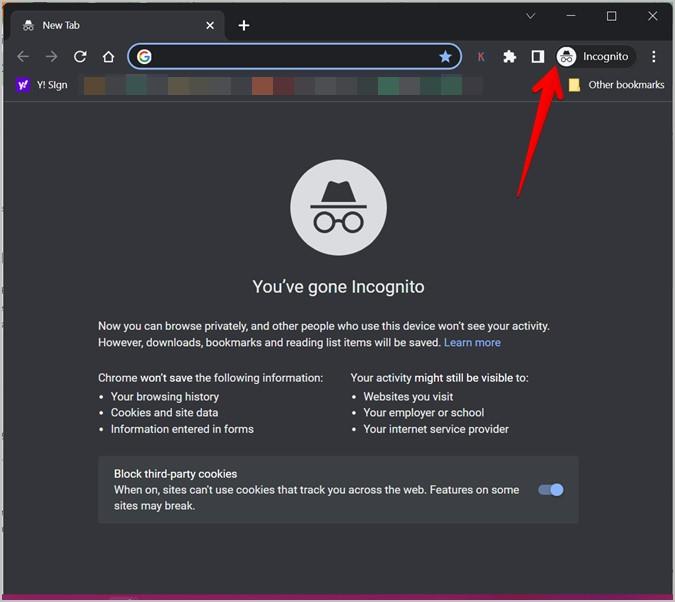The width and height of the screenshot is (675, 602).
Task: Click 'Cookies and site data' bullet text
Action: pos(164,413)
